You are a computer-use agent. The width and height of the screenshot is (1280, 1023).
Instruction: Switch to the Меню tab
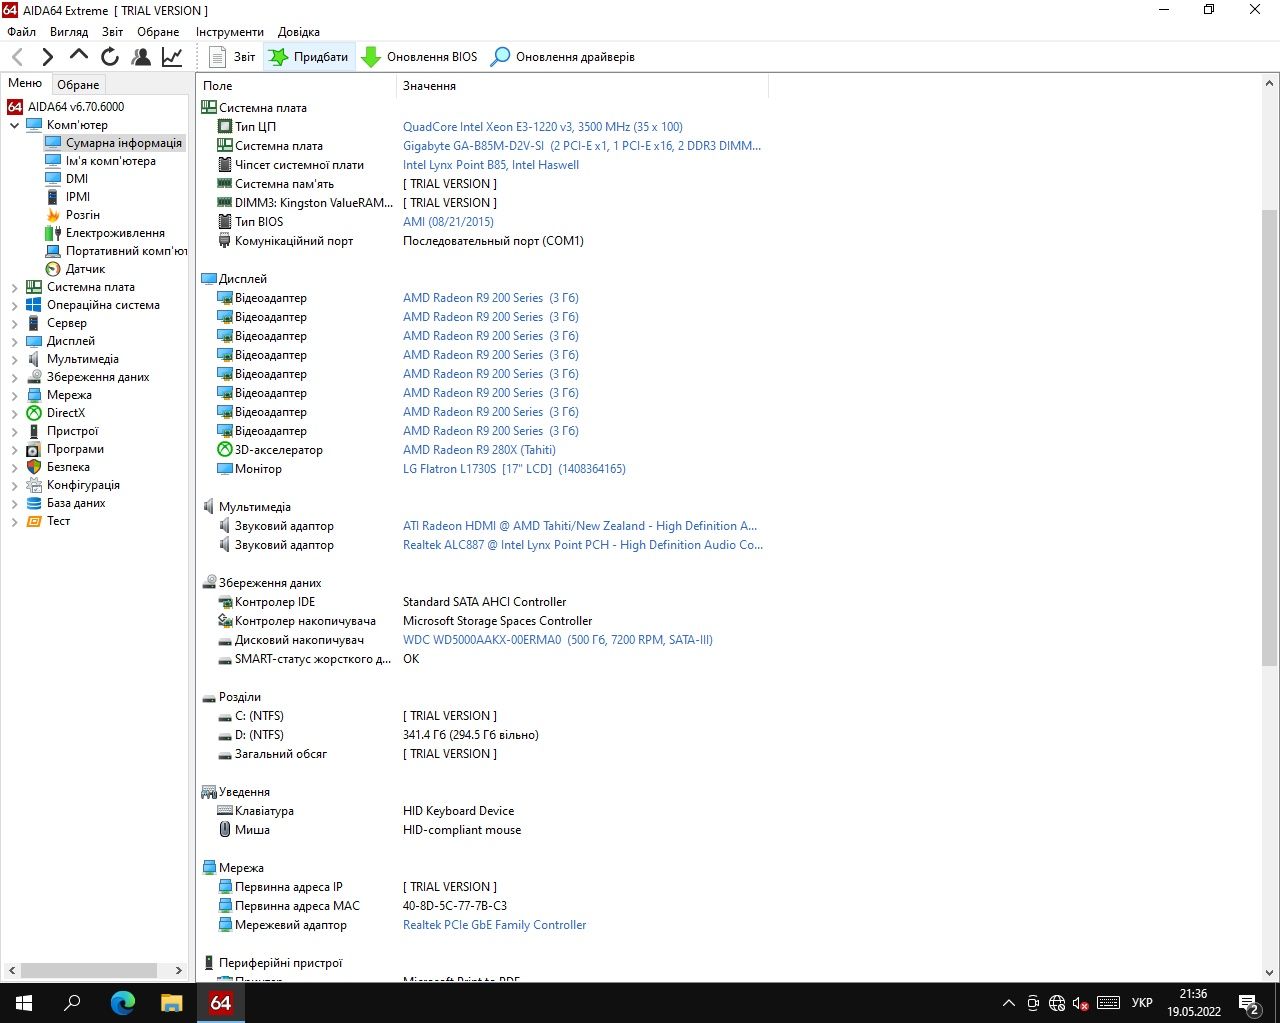click(25, 83)
